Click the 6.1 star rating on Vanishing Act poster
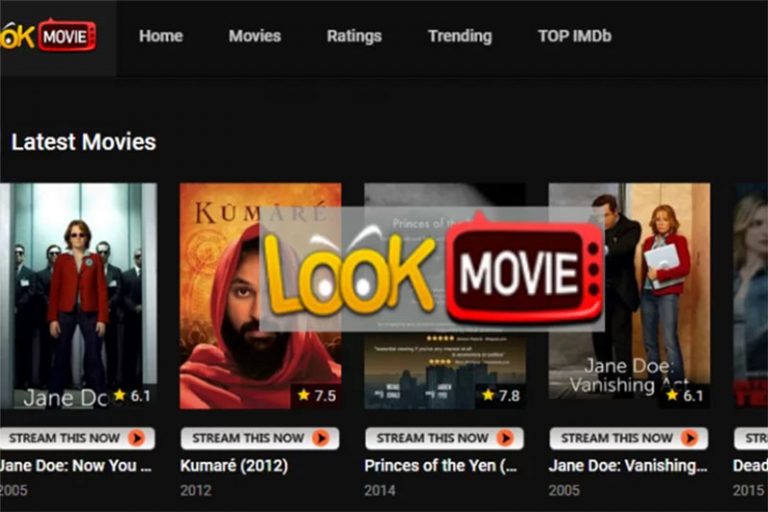 (x=685, y=395)
